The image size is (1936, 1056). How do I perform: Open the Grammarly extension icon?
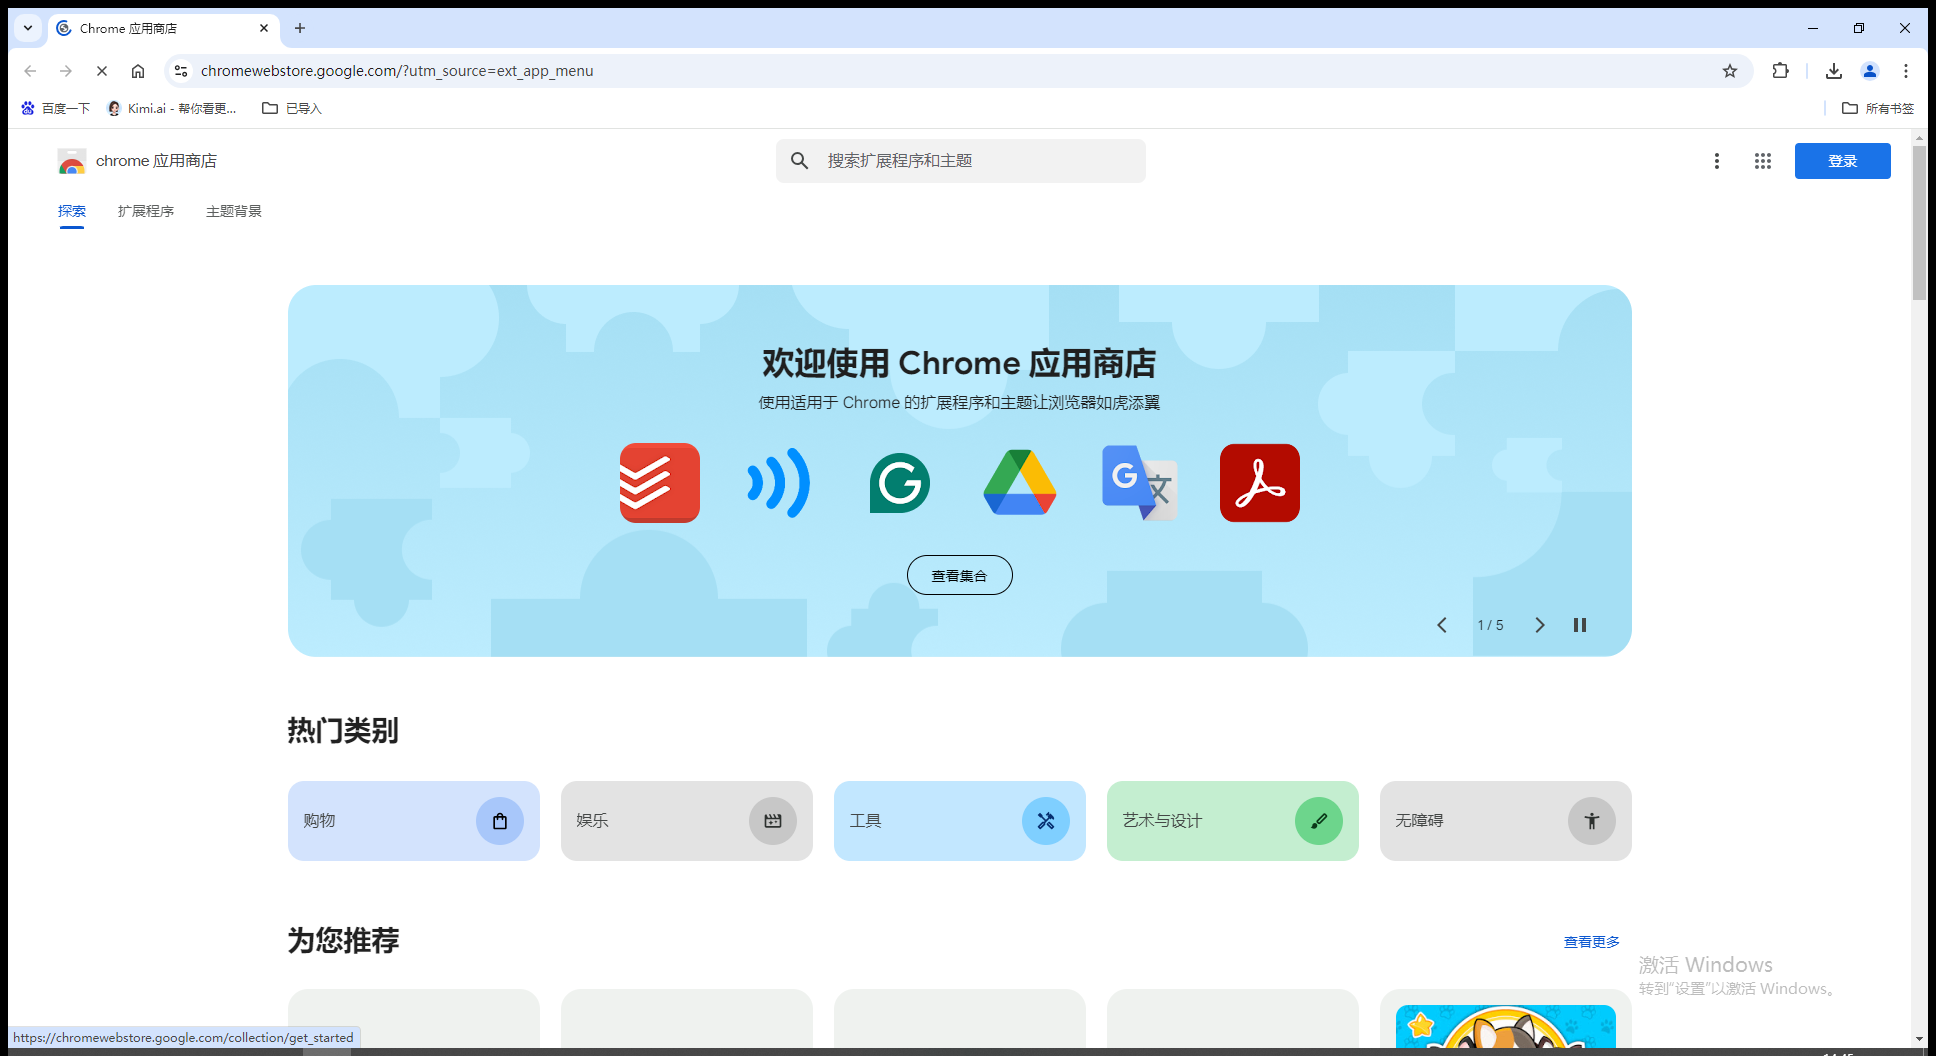click(900, 483)
